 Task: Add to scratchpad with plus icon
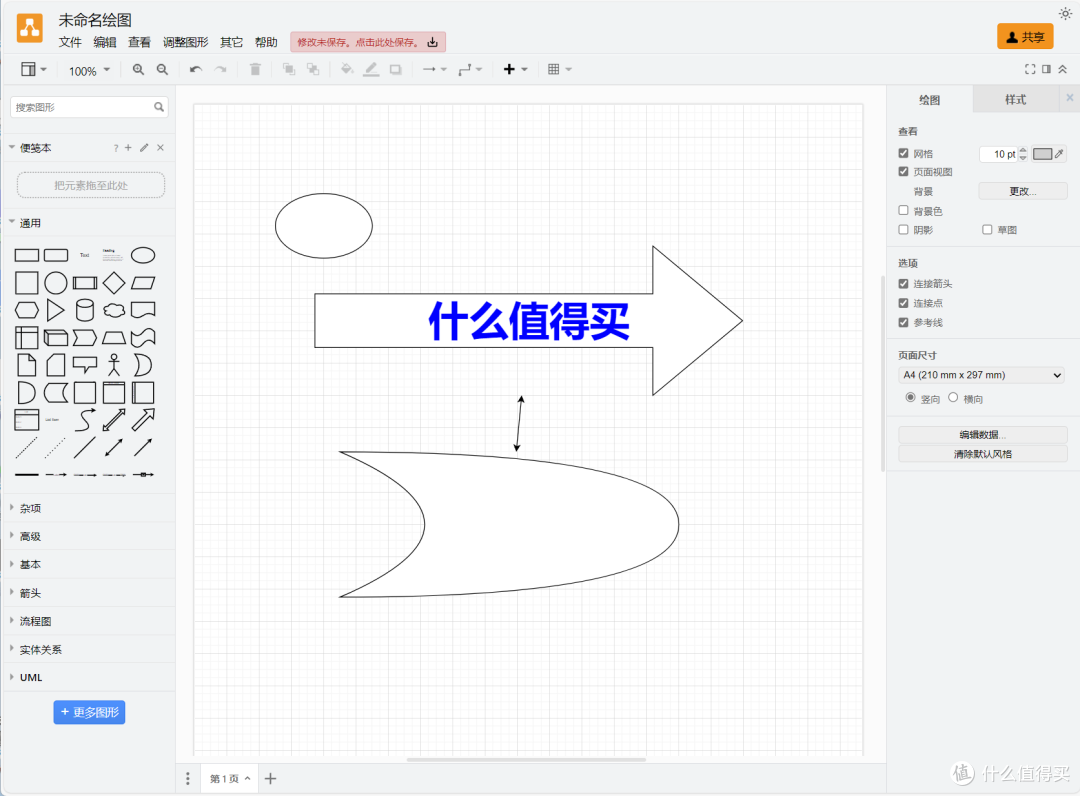128,147
